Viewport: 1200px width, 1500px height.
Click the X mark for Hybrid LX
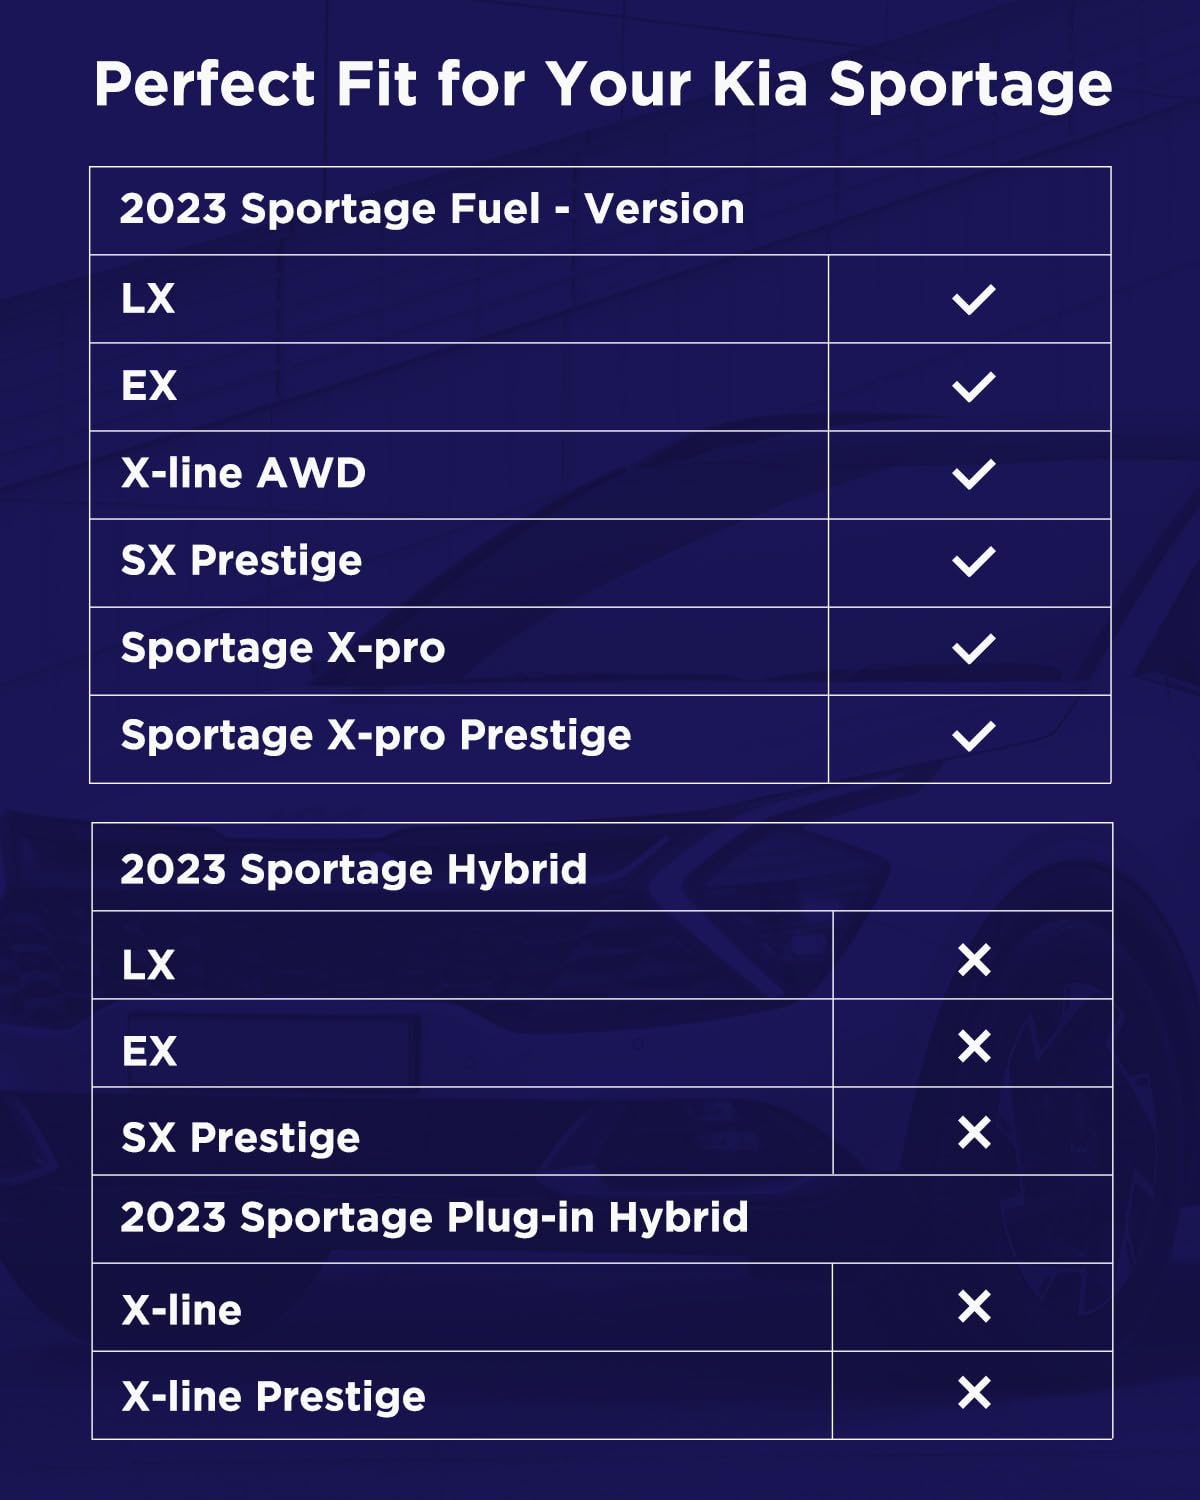tap(974, 960)
